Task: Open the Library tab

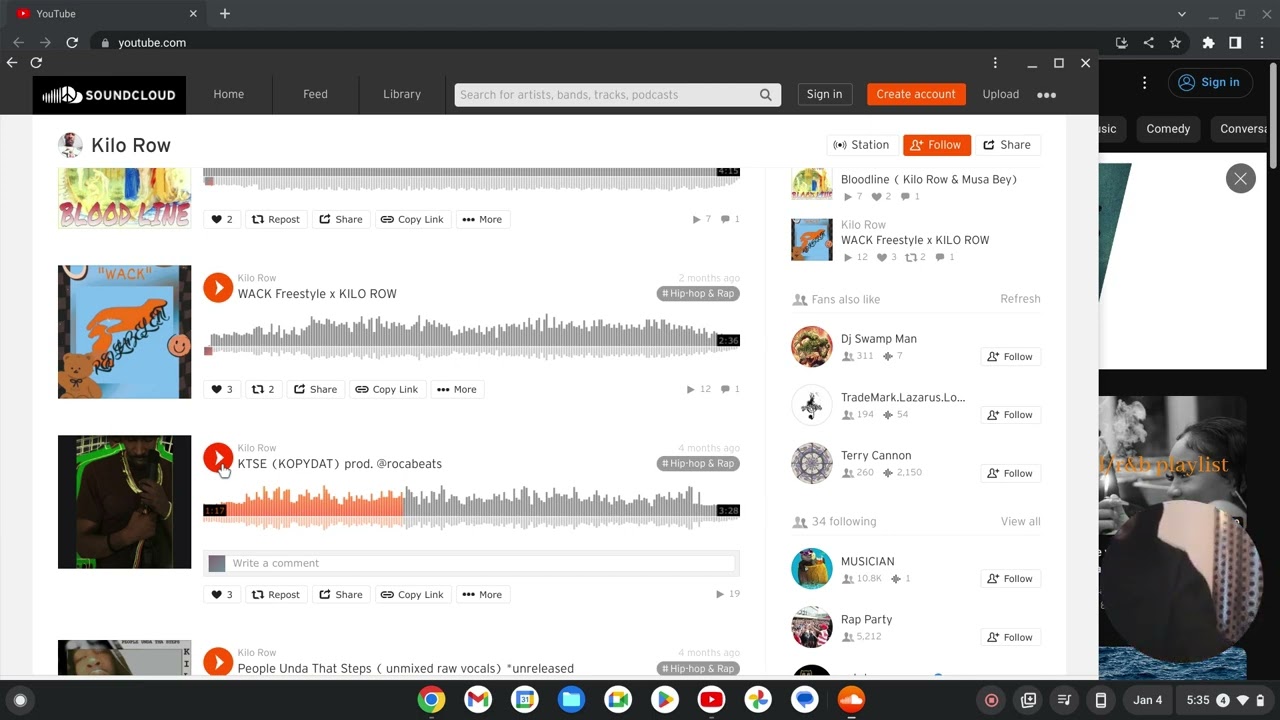Action: [402, 95]
